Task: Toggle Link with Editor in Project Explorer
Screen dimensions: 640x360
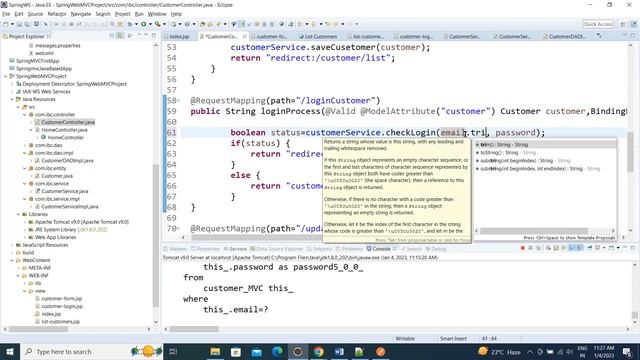Action: pos(120,36)
